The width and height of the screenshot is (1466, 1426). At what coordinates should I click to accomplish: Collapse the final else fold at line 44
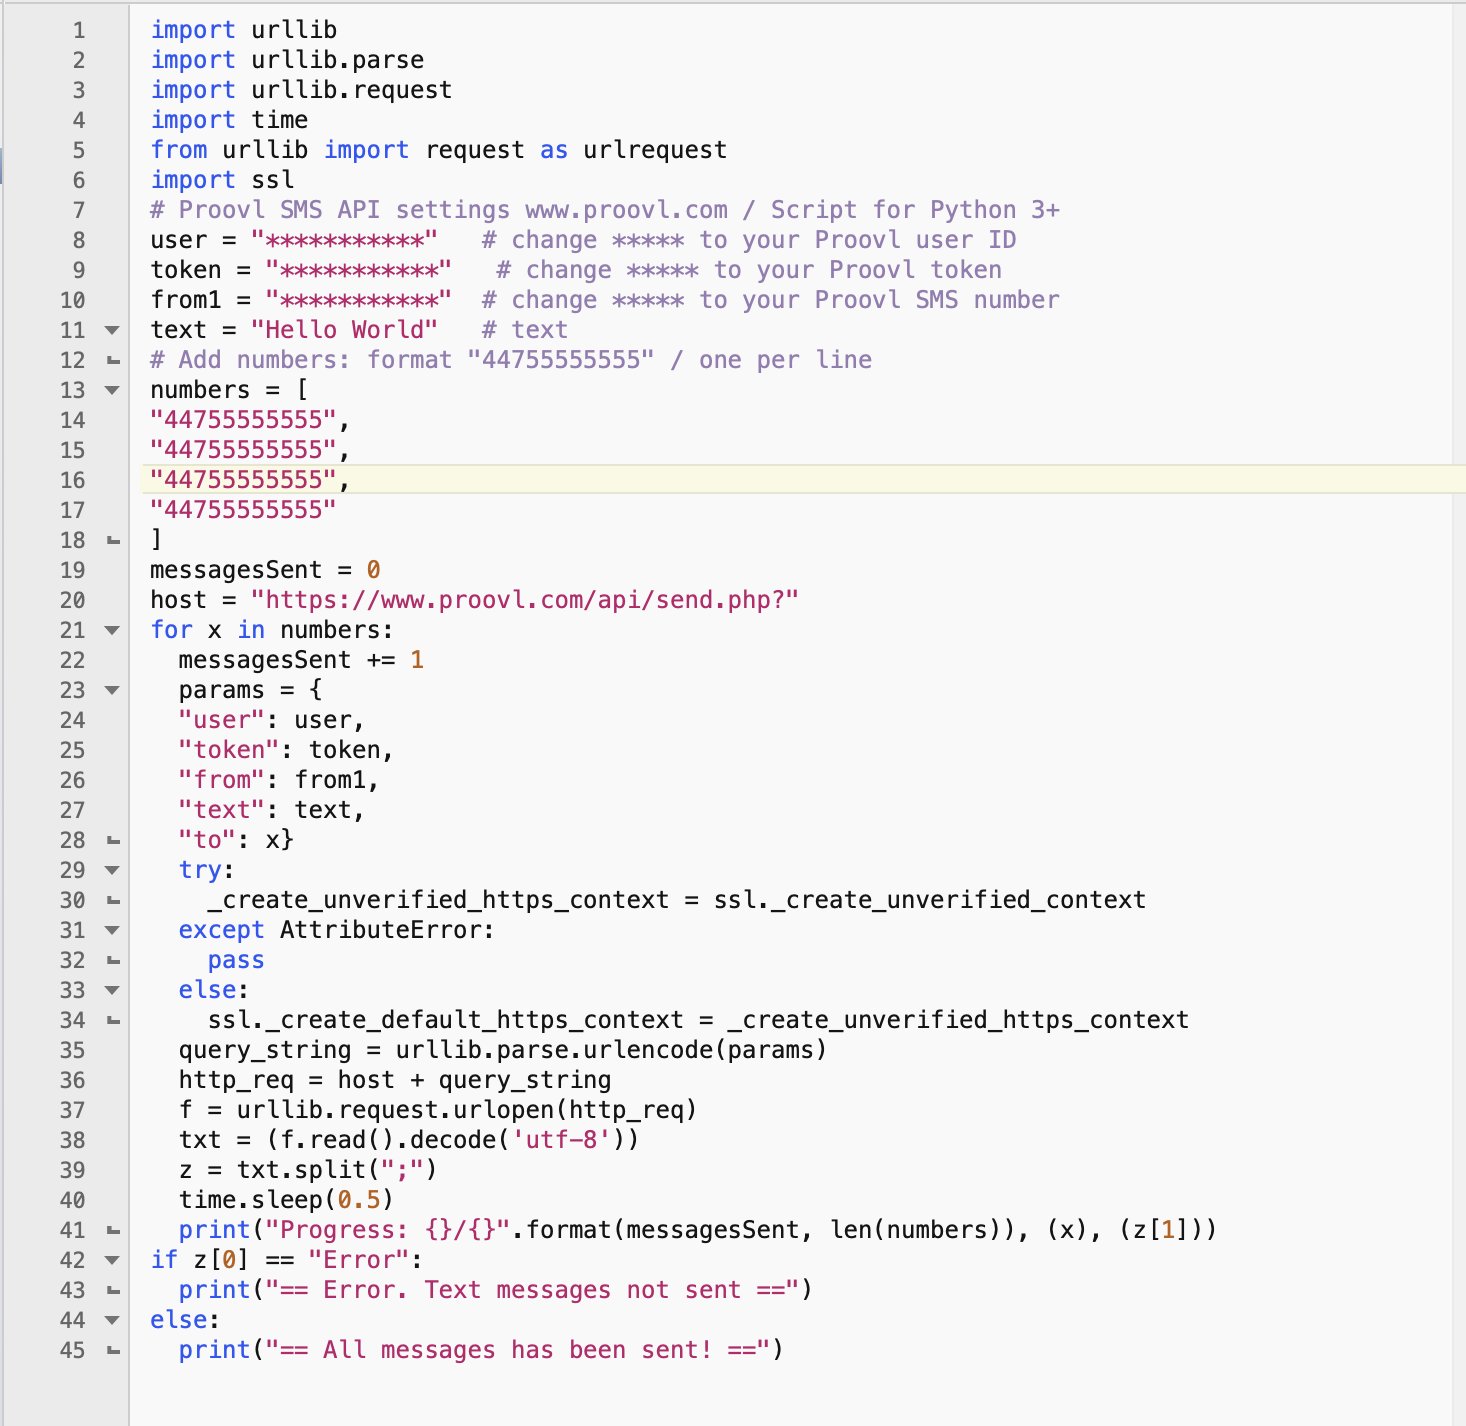tap(112, 1320)
